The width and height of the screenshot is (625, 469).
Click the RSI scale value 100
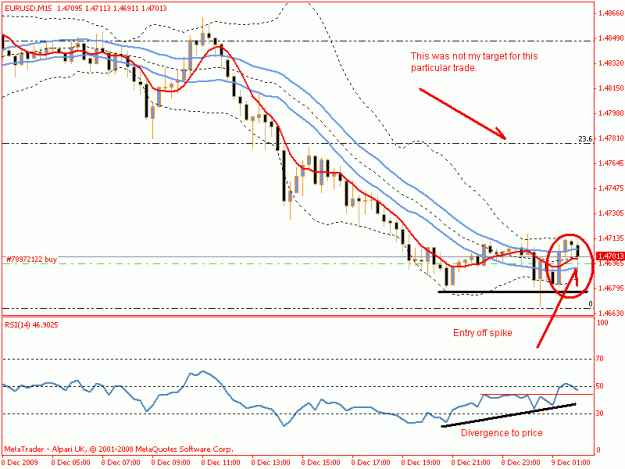[x=602, y=322]
